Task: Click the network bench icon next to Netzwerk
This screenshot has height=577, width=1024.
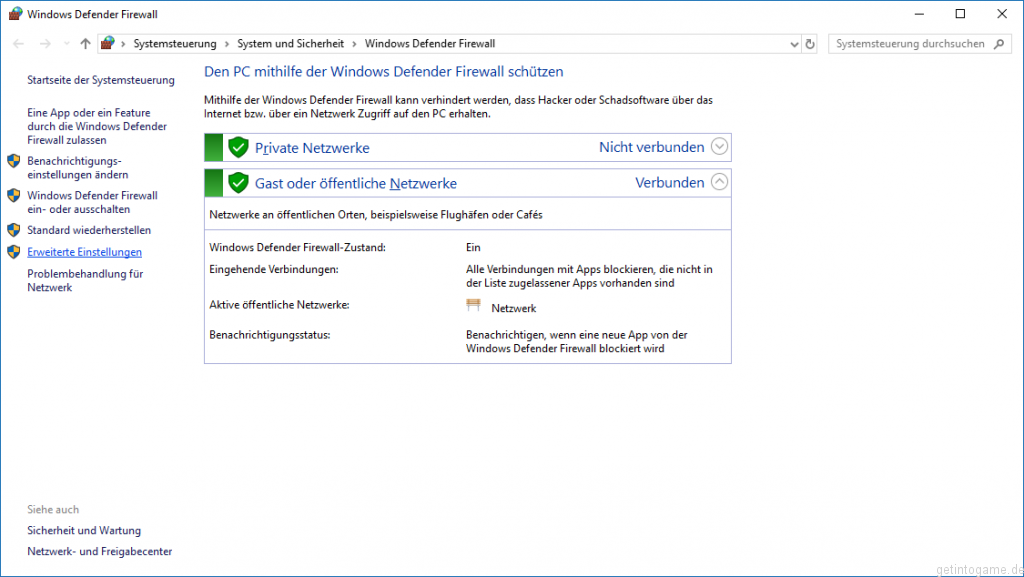Action: tap(473, 305)
